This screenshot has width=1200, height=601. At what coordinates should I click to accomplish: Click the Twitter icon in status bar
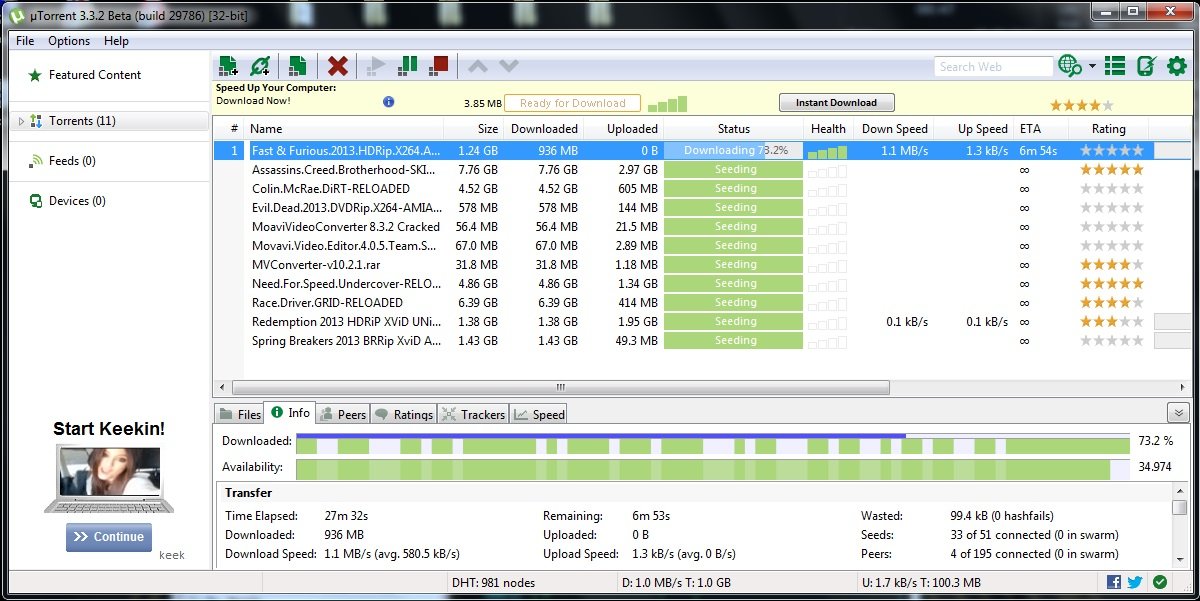1135,582
